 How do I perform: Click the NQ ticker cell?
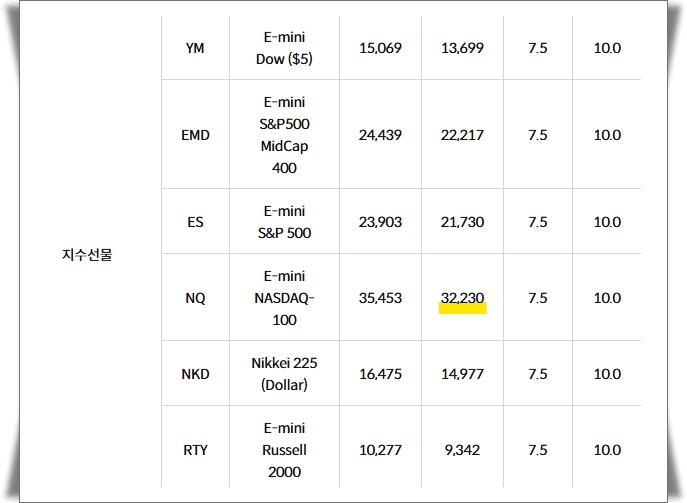(x=195, y=298)
